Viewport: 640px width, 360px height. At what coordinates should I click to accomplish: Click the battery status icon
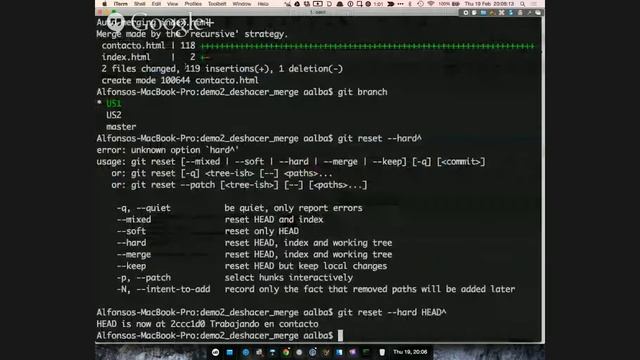point(456,4)
